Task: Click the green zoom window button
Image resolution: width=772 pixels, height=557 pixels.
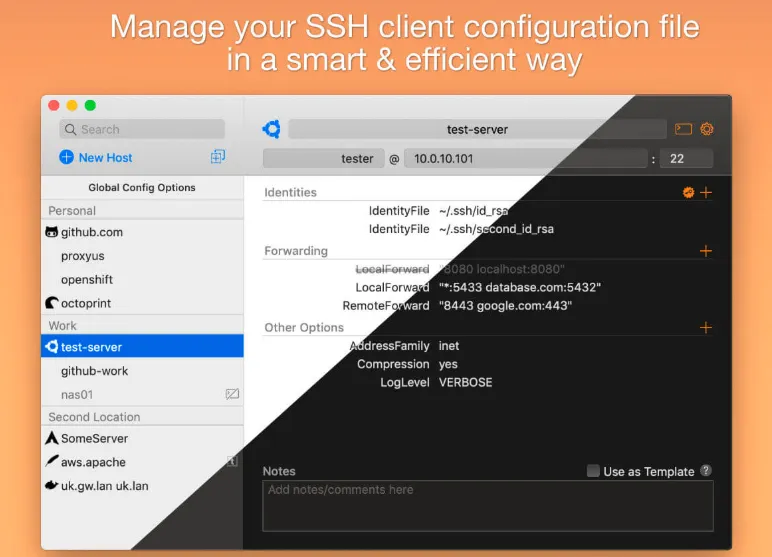Action: 90,105
